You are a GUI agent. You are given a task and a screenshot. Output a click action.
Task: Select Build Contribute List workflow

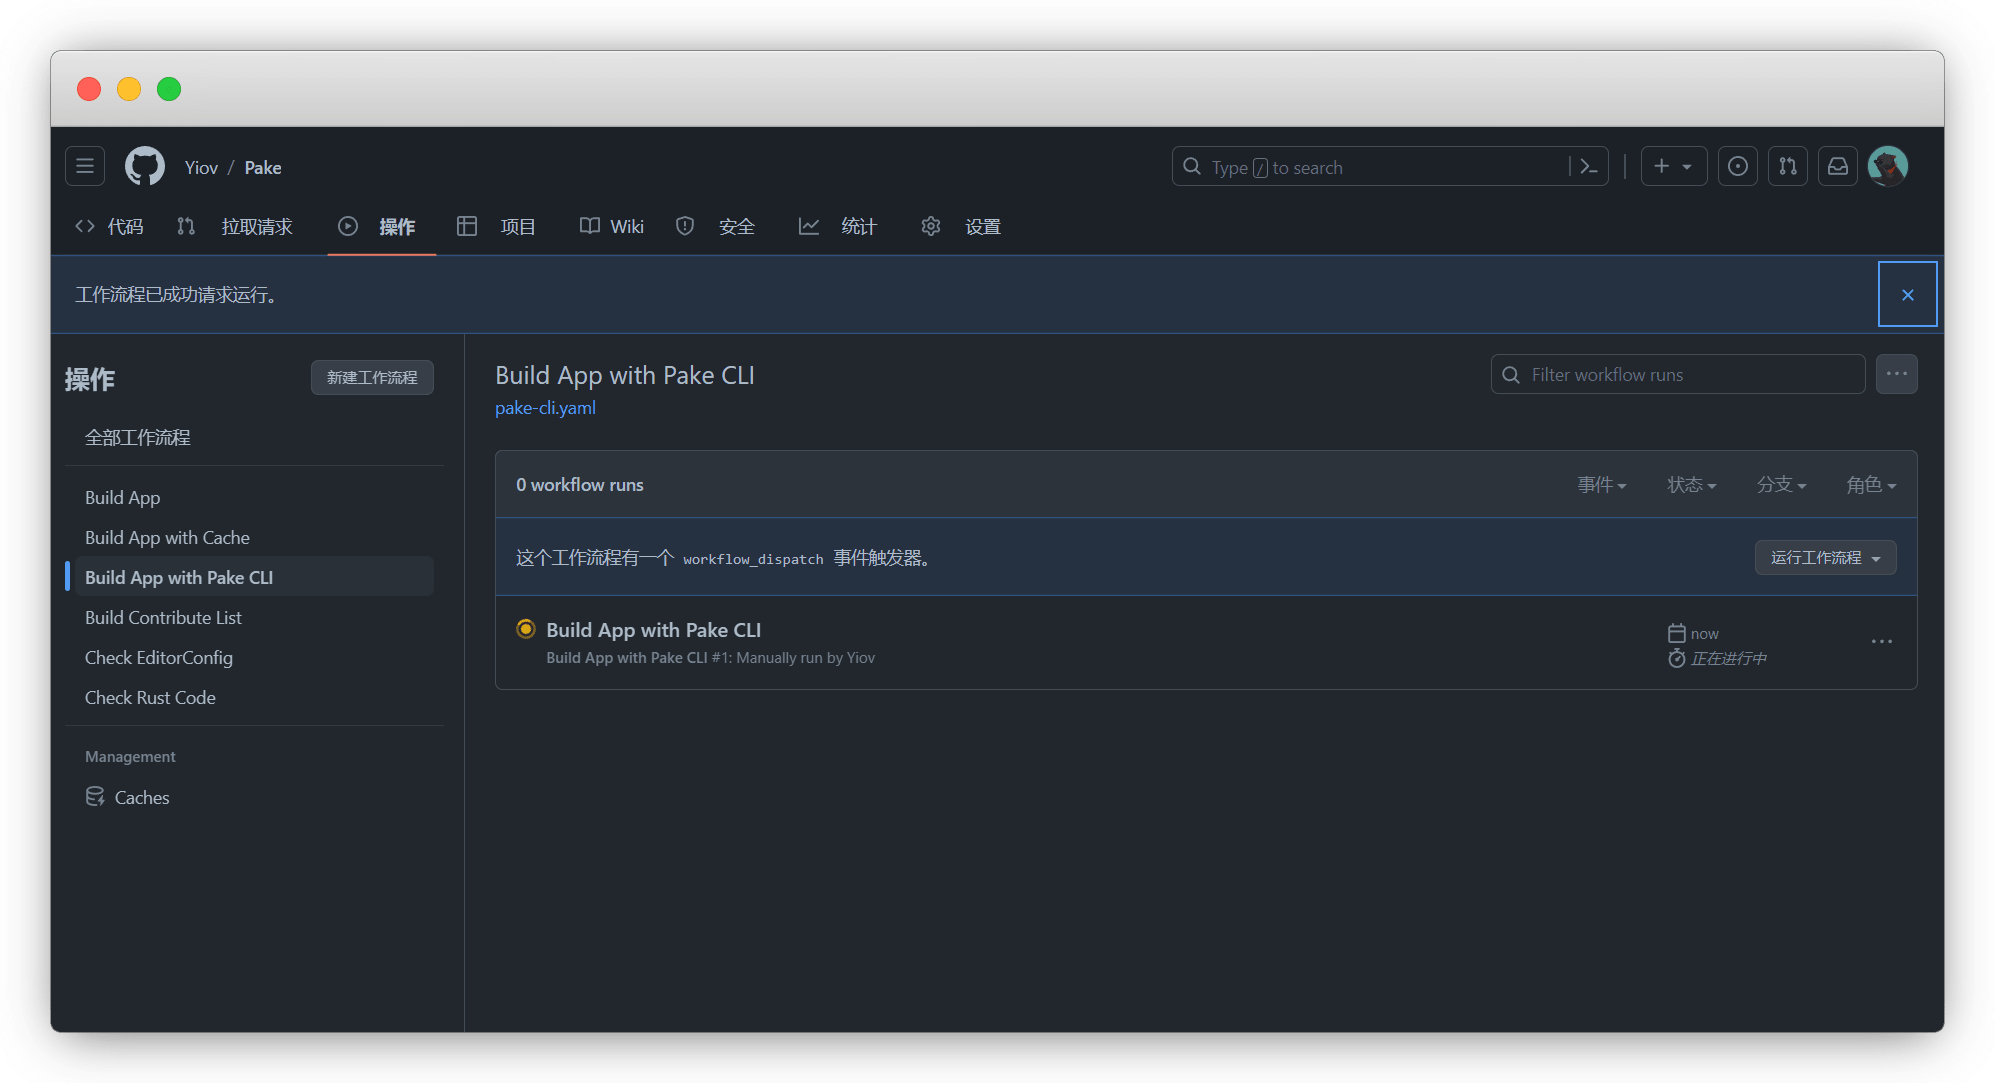point(163,617)
